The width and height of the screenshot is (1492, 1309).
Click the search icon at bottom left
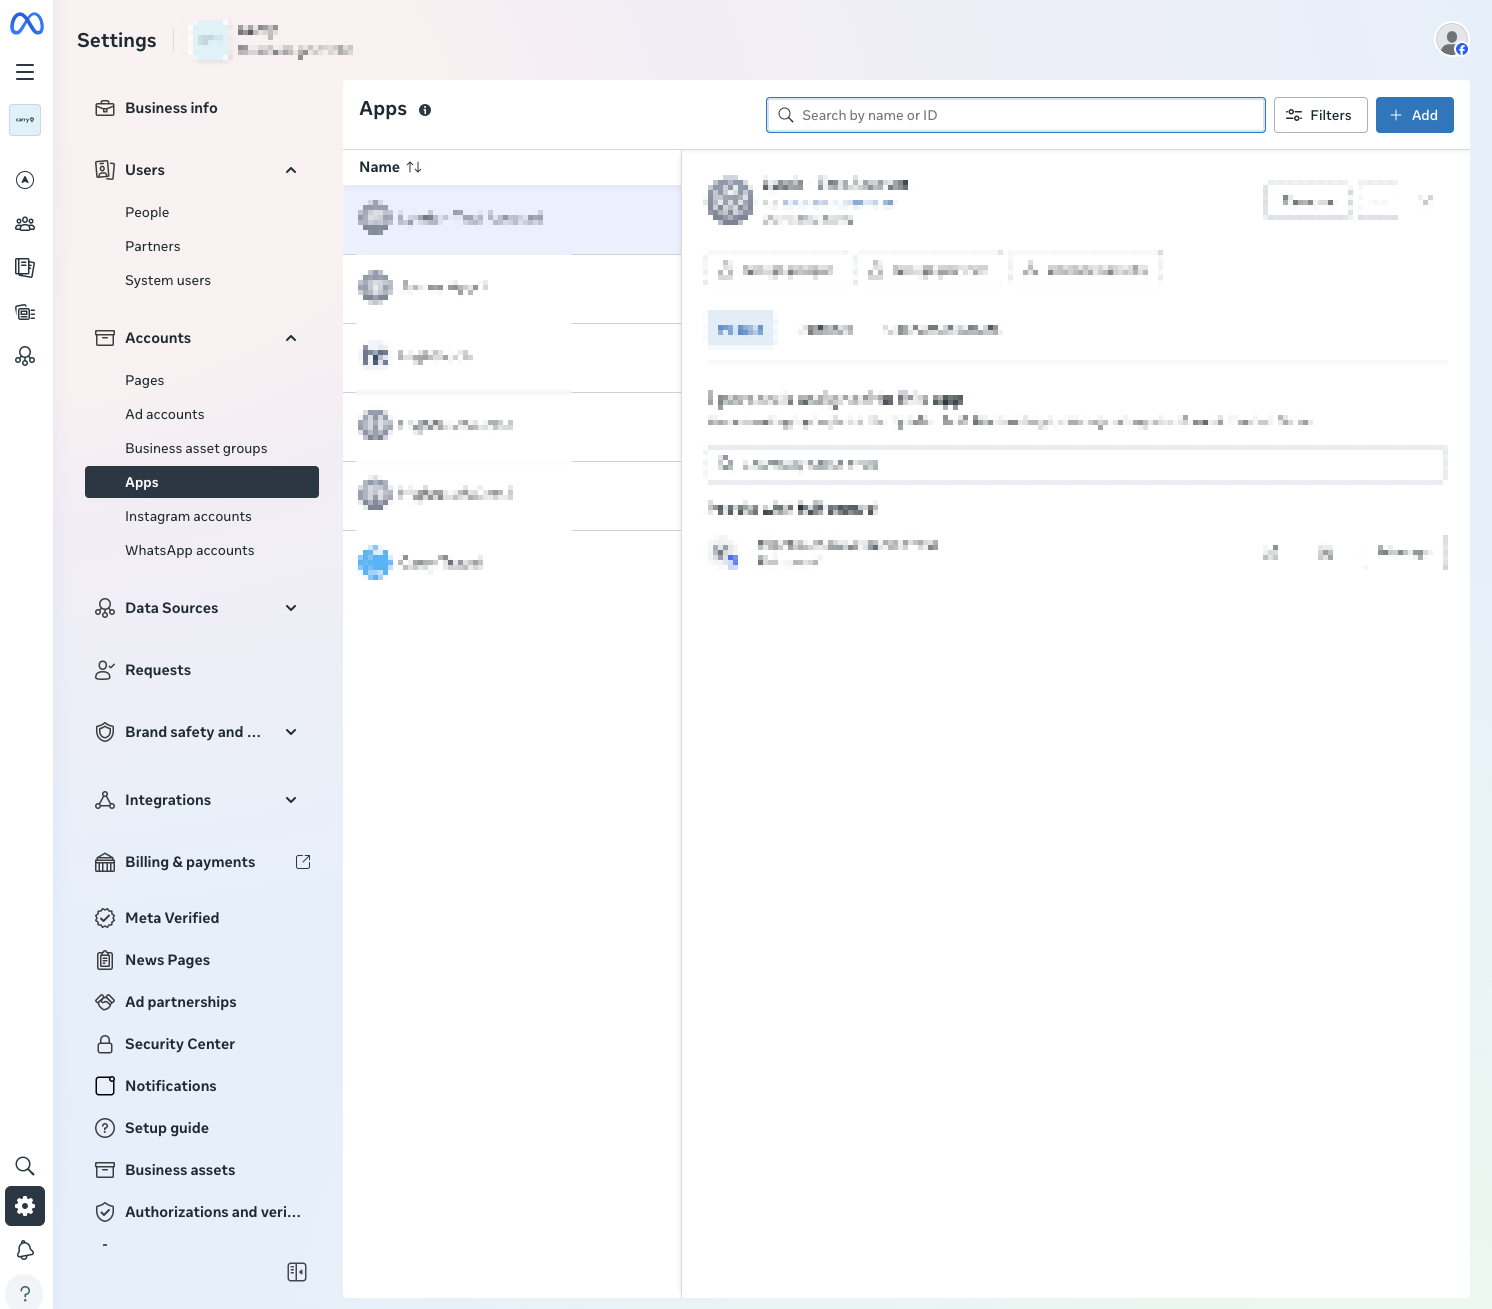25,1165
